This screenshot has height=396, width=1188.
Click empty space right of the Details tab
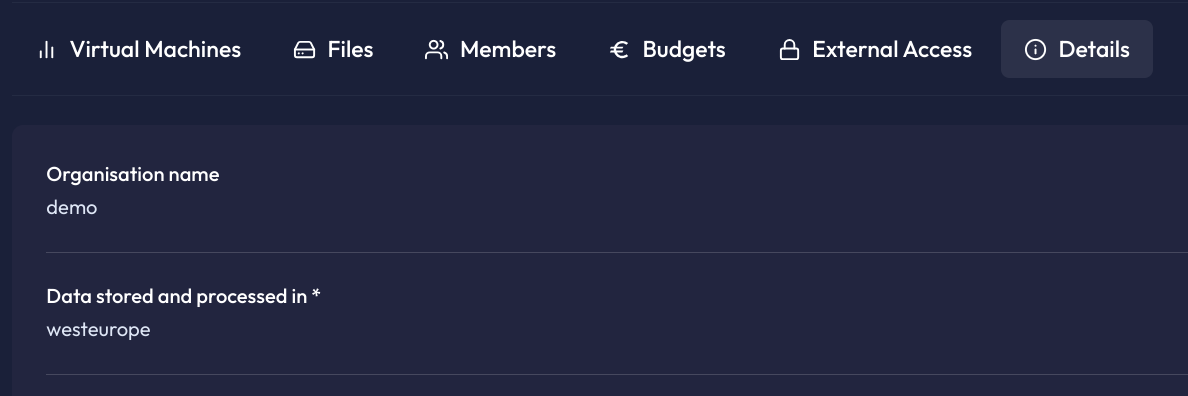1171,49
